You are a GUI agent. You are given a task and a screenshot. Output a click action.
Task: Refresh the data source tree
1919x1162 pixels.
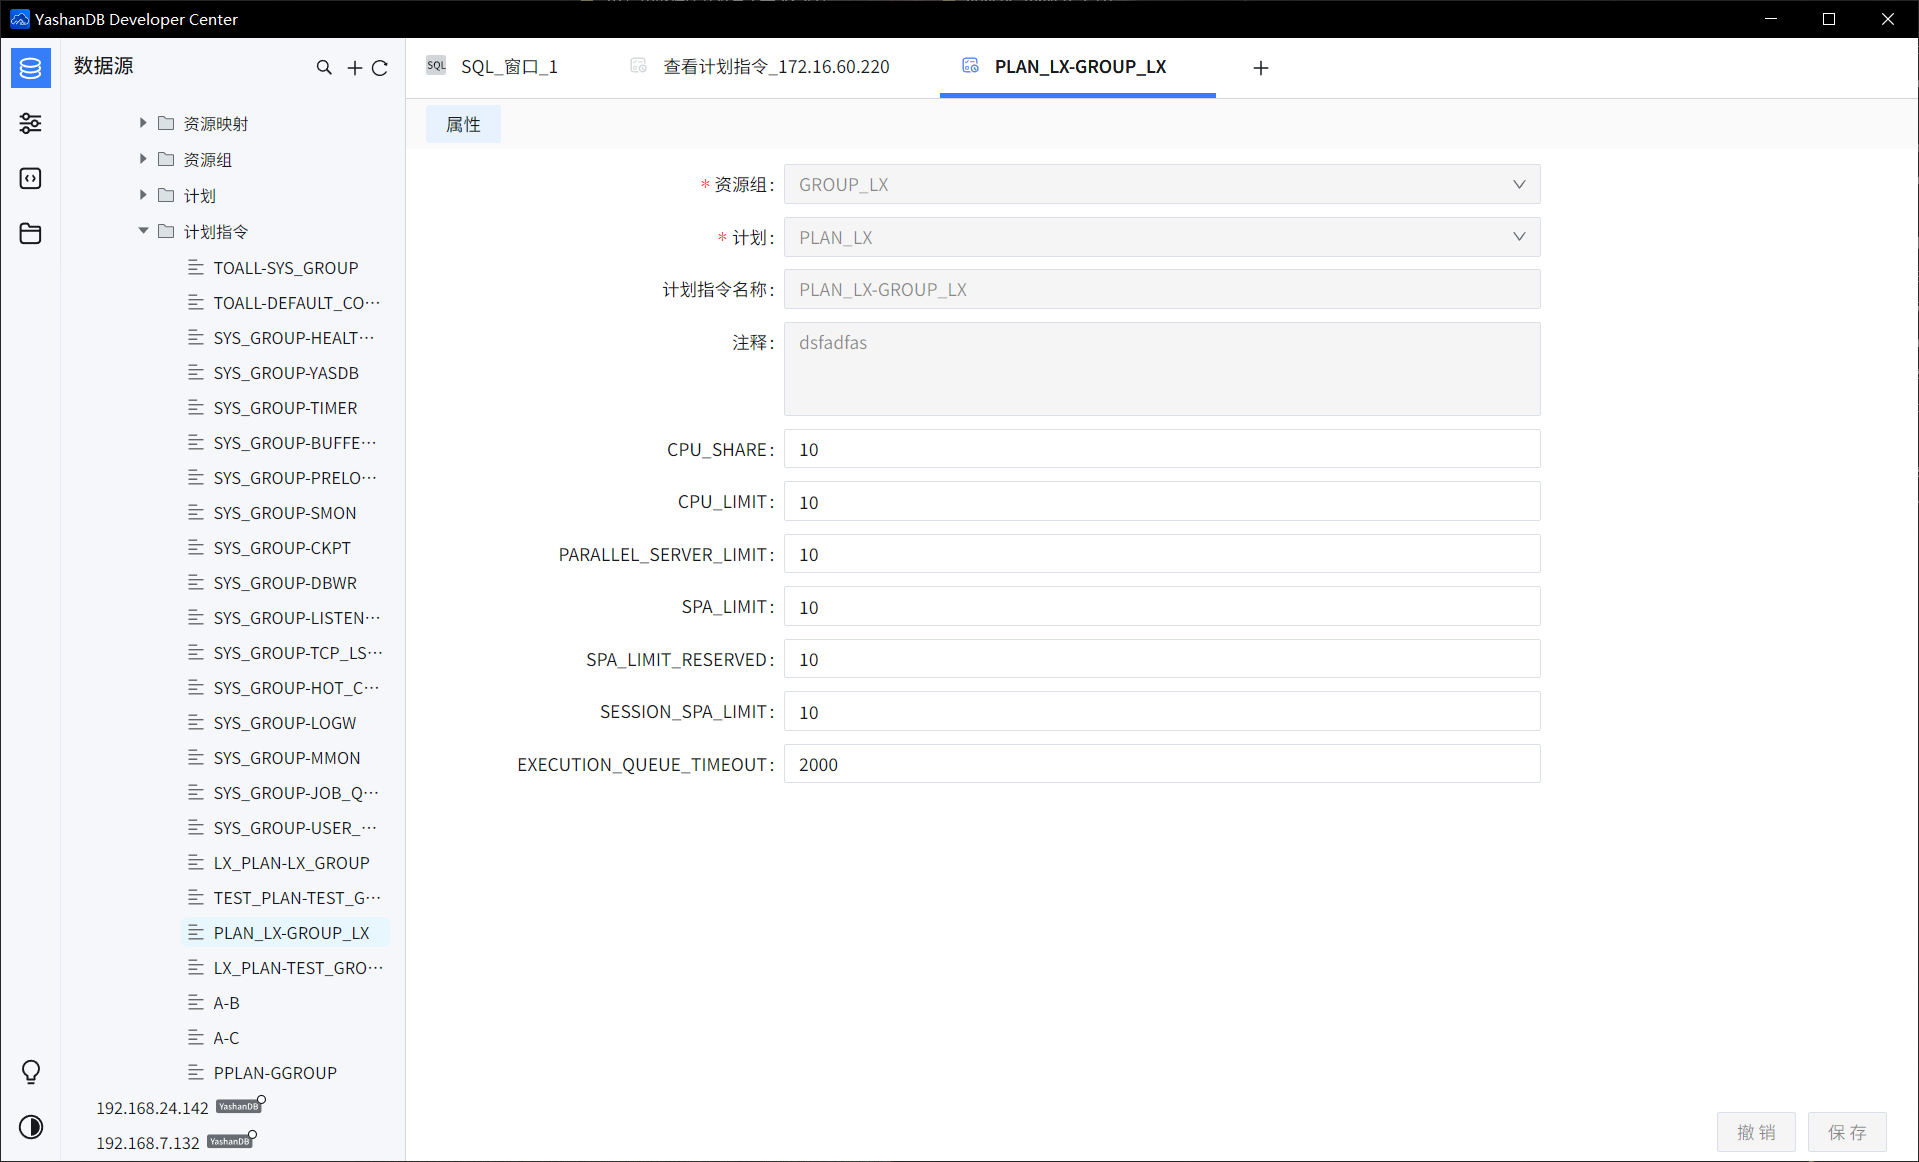[380, 67]
